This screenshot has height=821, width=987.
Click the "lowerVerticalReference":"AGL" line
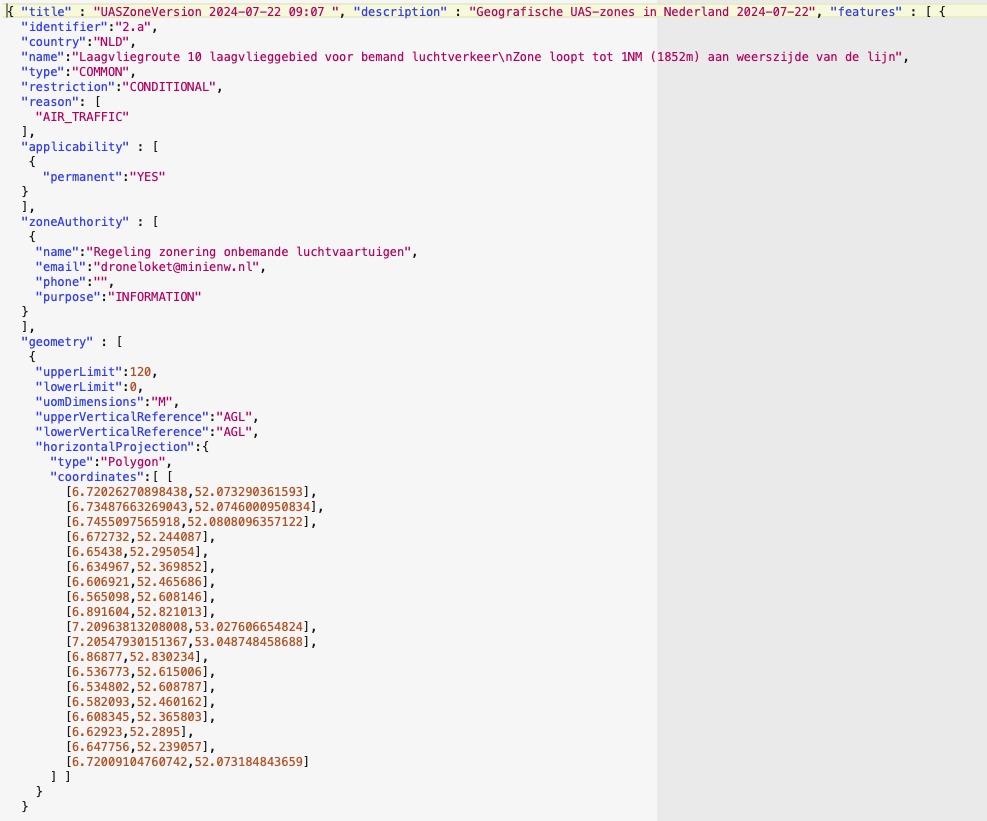(147, 432)
